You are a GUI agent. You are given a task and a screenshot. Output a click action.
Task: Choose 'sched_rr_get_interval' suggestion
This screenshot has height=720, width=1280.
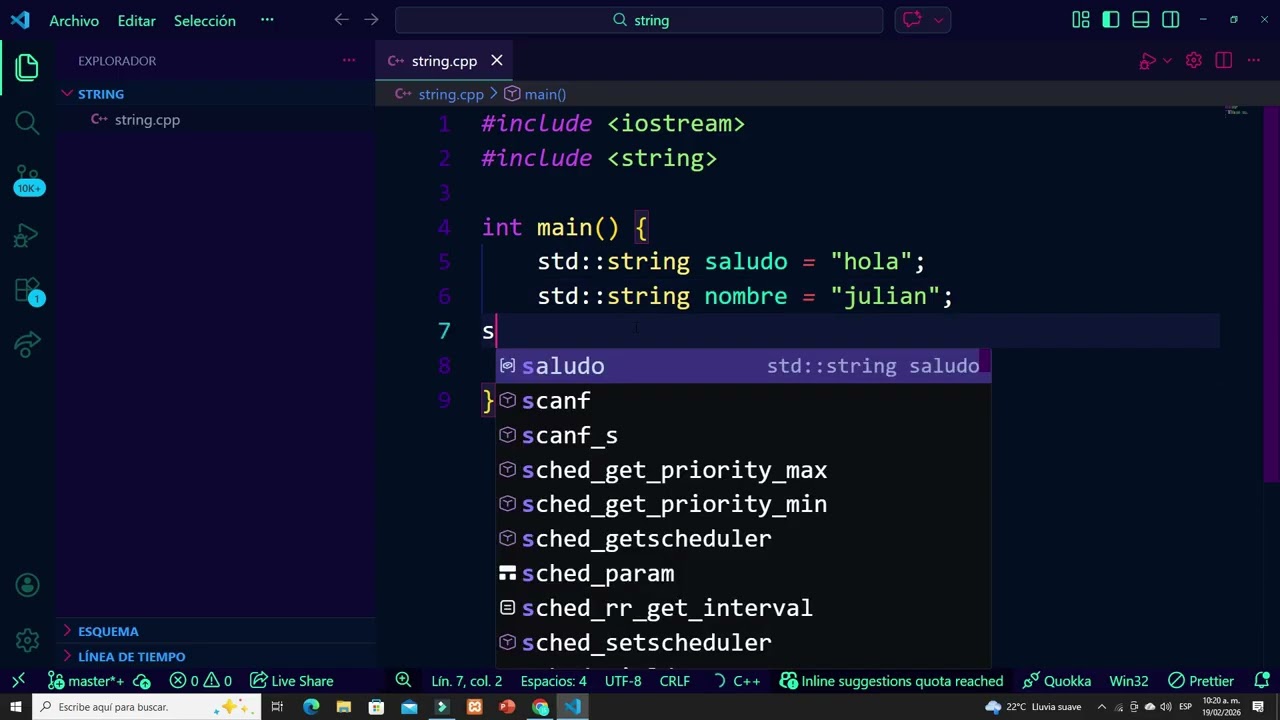(744, 608)
